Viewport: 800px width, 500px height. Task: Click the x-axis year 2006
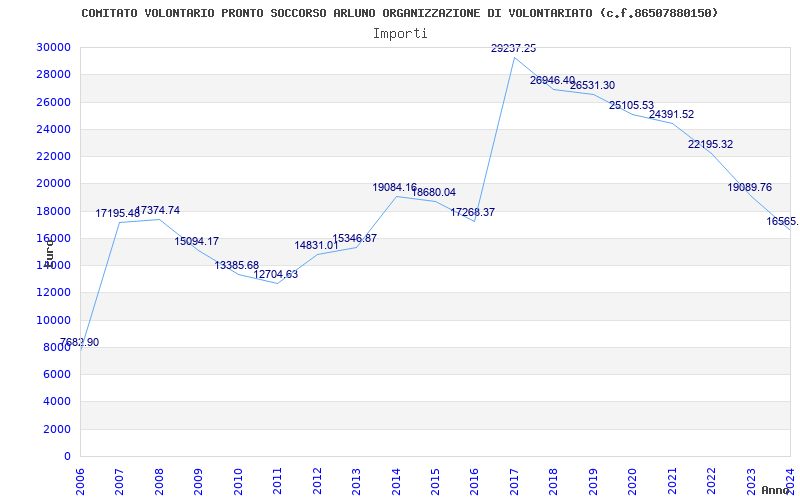coord(81,481)
